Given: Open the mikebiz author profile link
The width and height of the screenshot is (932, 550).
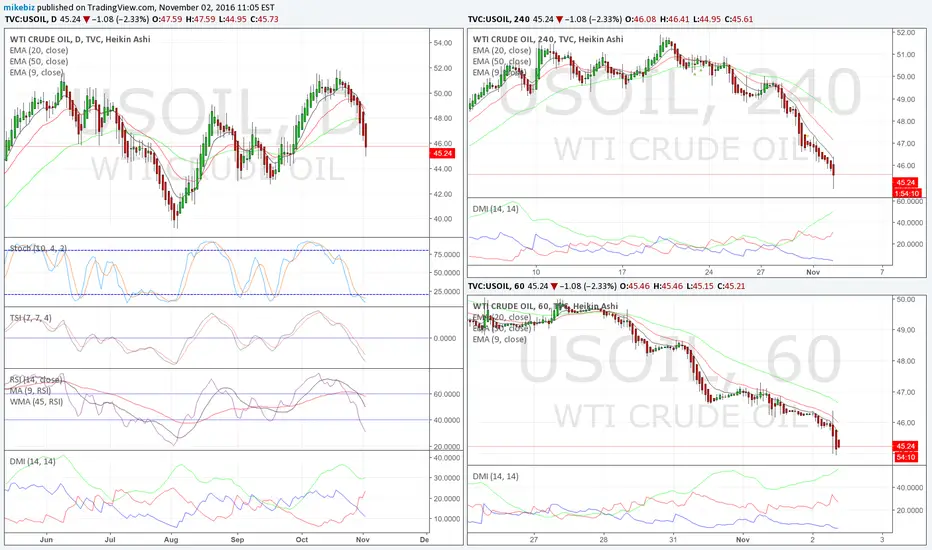Looking at the screenshot, I should click(18, 8).
